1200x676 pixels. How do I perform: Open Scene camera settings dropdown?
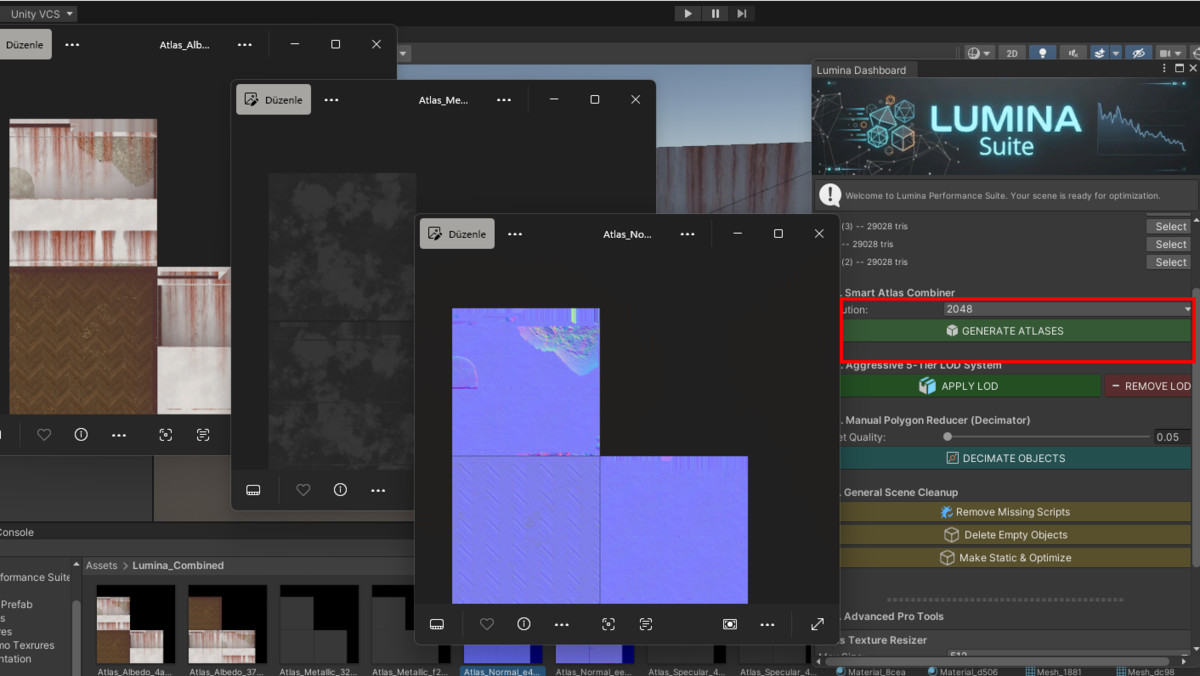[x=1169, y=53]
